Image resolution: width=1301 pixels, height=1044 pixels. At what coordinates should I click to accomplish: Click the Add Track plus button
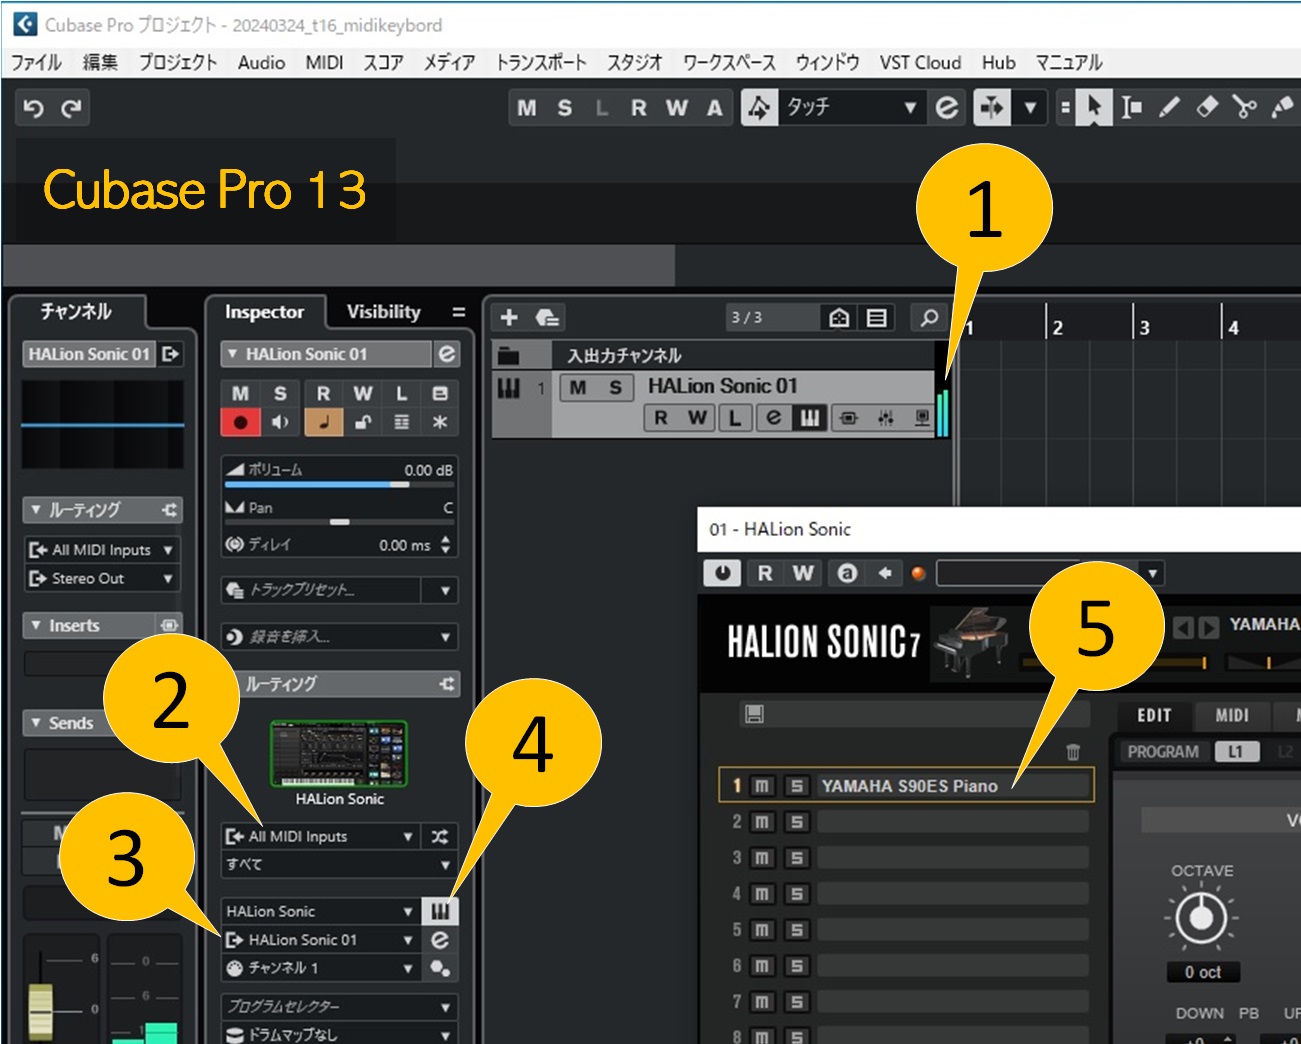pos(509,317)
